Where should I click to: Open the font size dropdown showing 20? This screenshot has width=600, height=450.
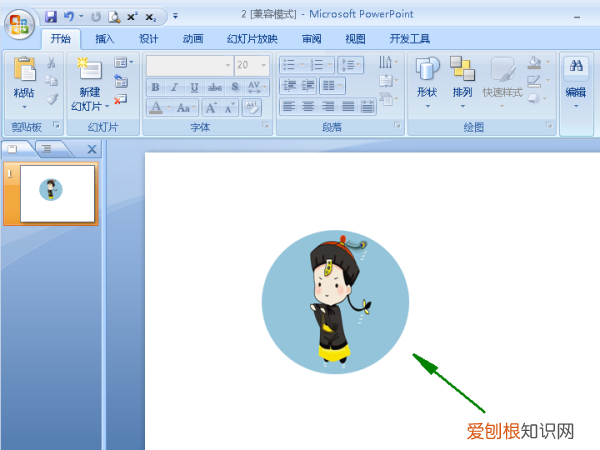click(264, 65)
